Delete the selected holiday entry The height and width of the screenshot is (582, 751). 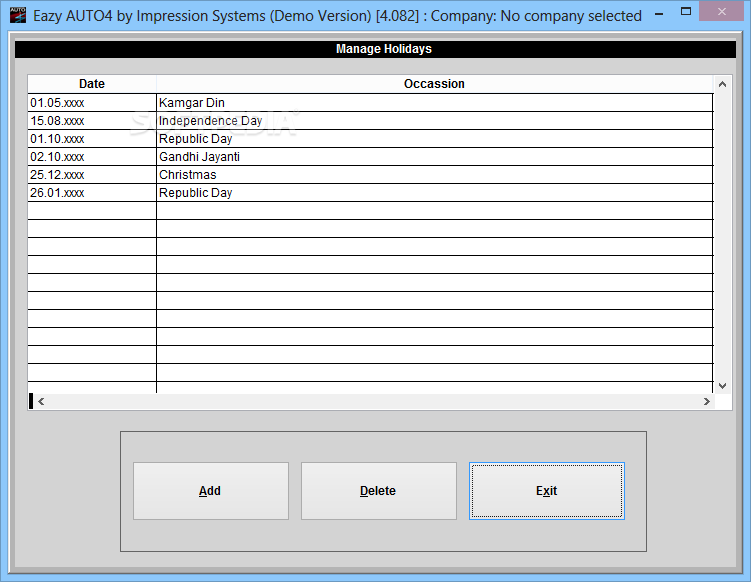click(x=378, y=491)
